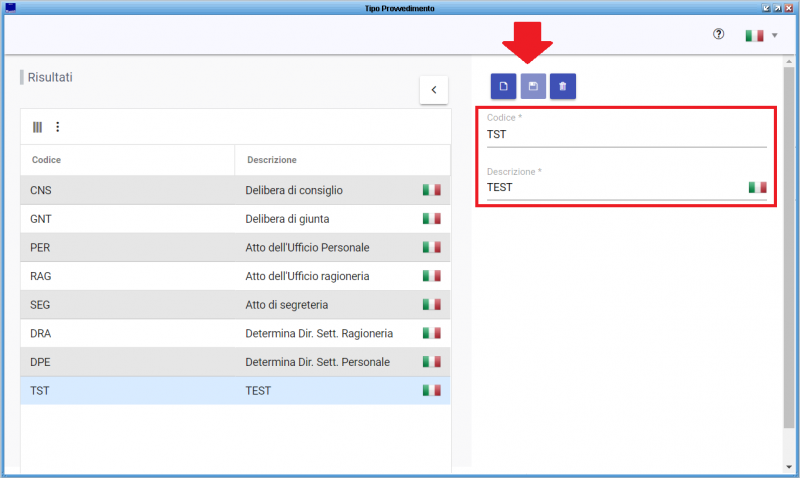Click the 'TEST' description cell in table
Screen dimensions: 800x478
pos(258,390)
